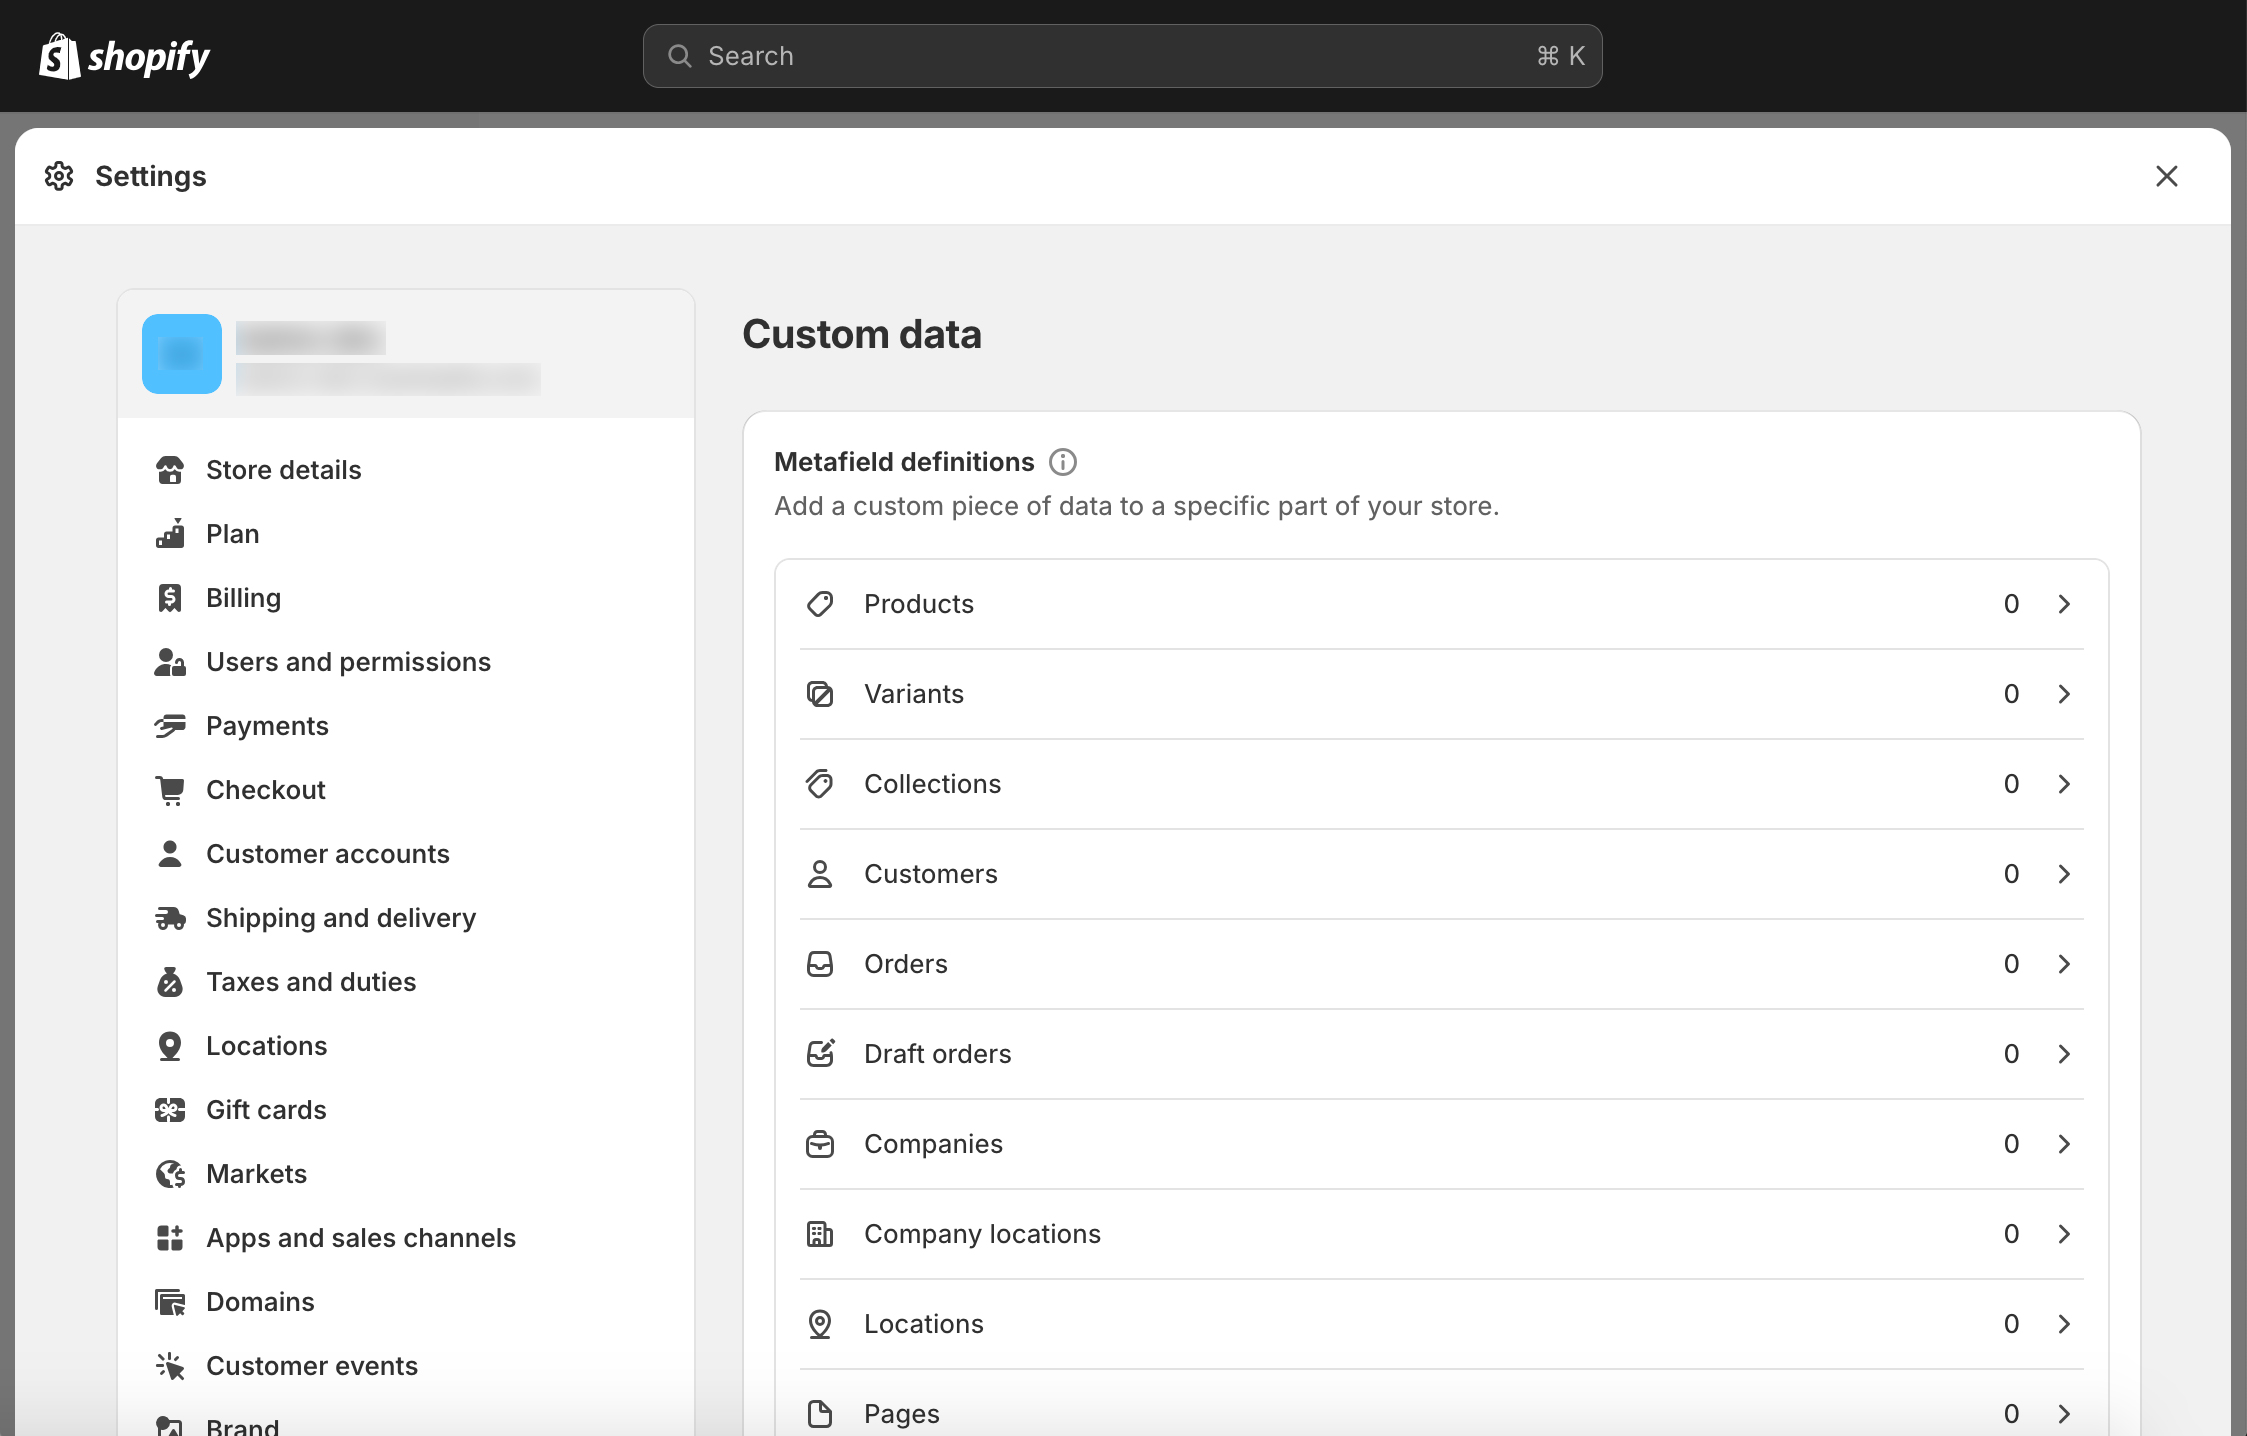Click the Orders row chevron
The width and height of the screenshot is (2247, 1436).
2064,964
